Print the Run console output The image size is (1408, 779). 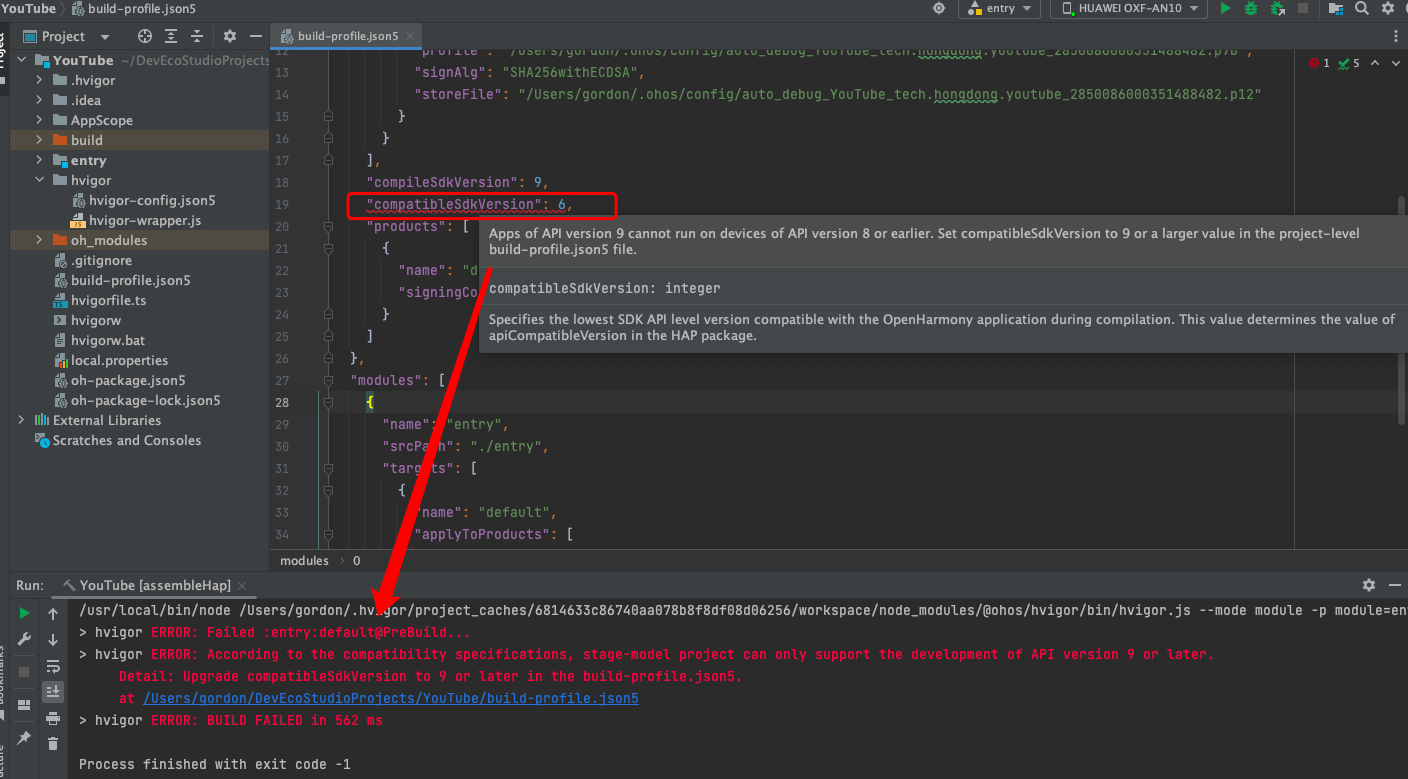(53, 717)
